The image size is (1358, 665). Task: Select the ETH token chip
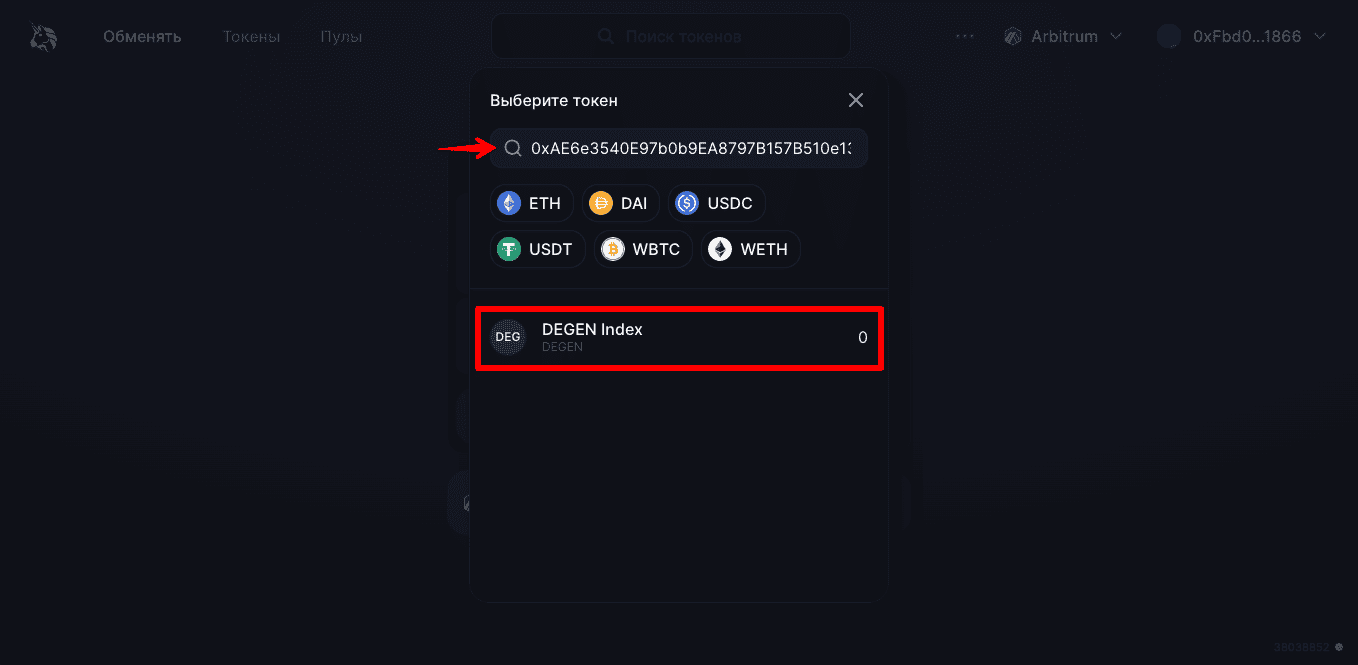(532, 203)
